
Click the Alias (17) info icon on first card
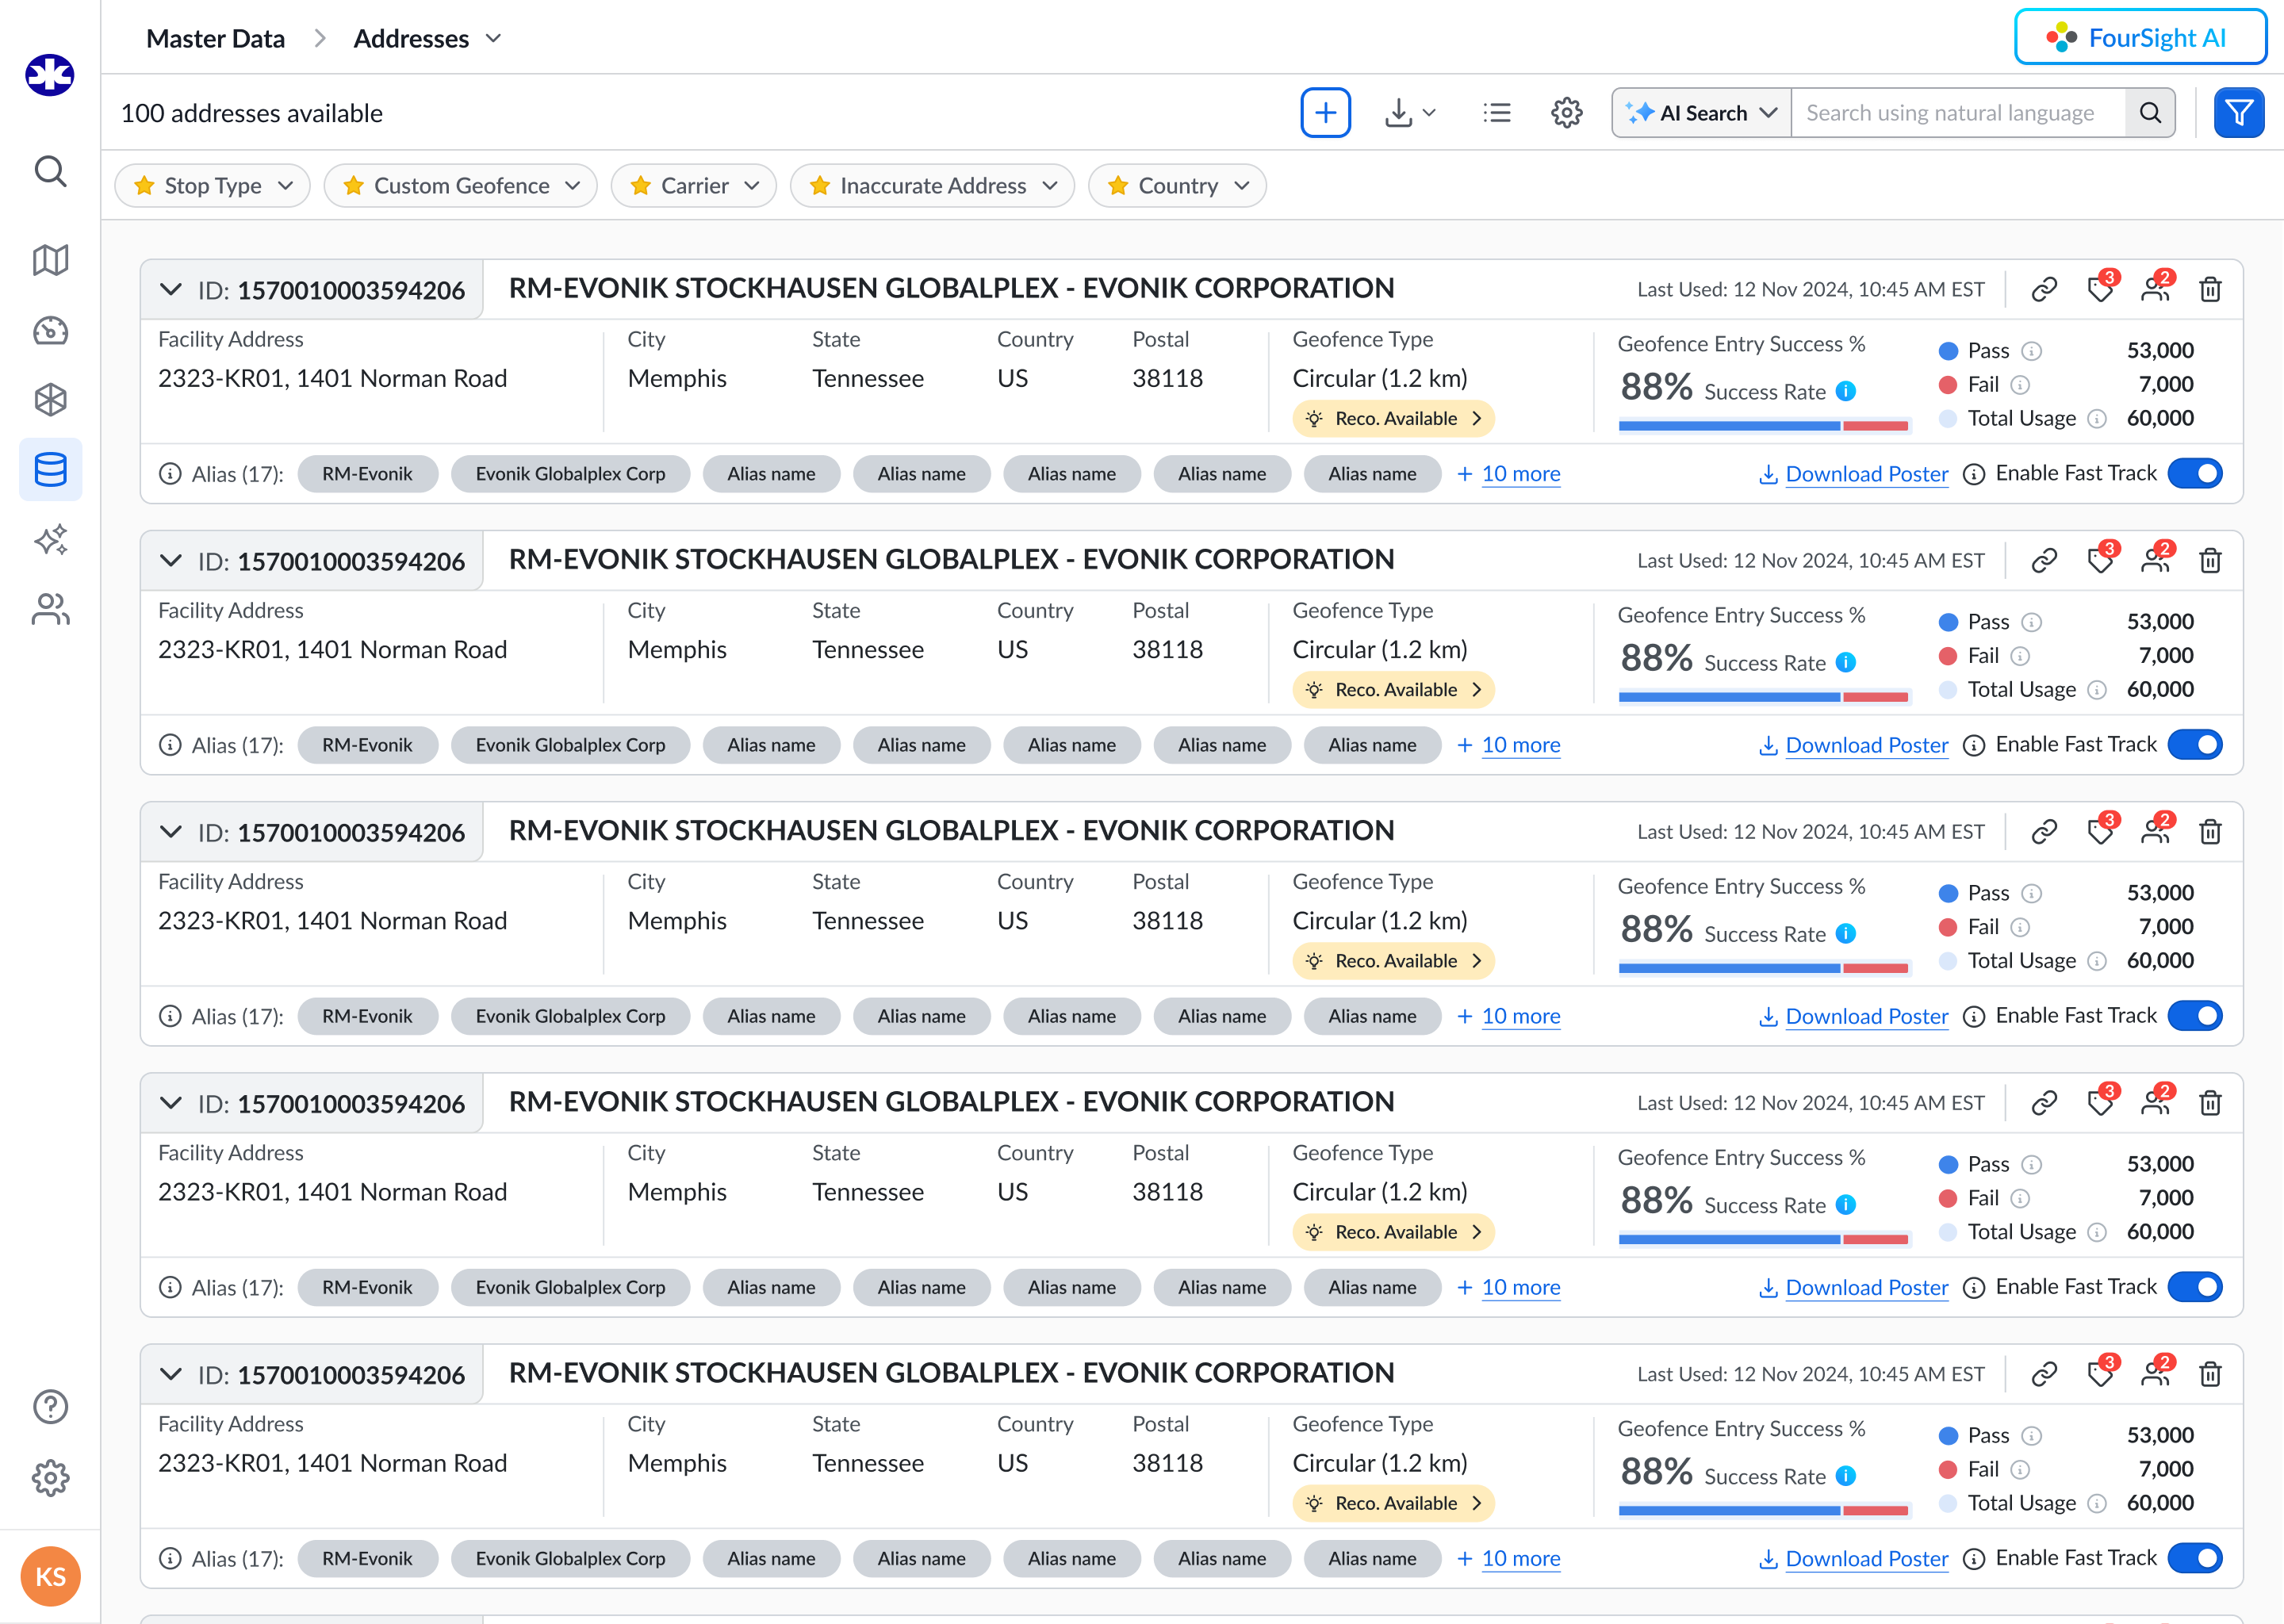pos(170,474)
